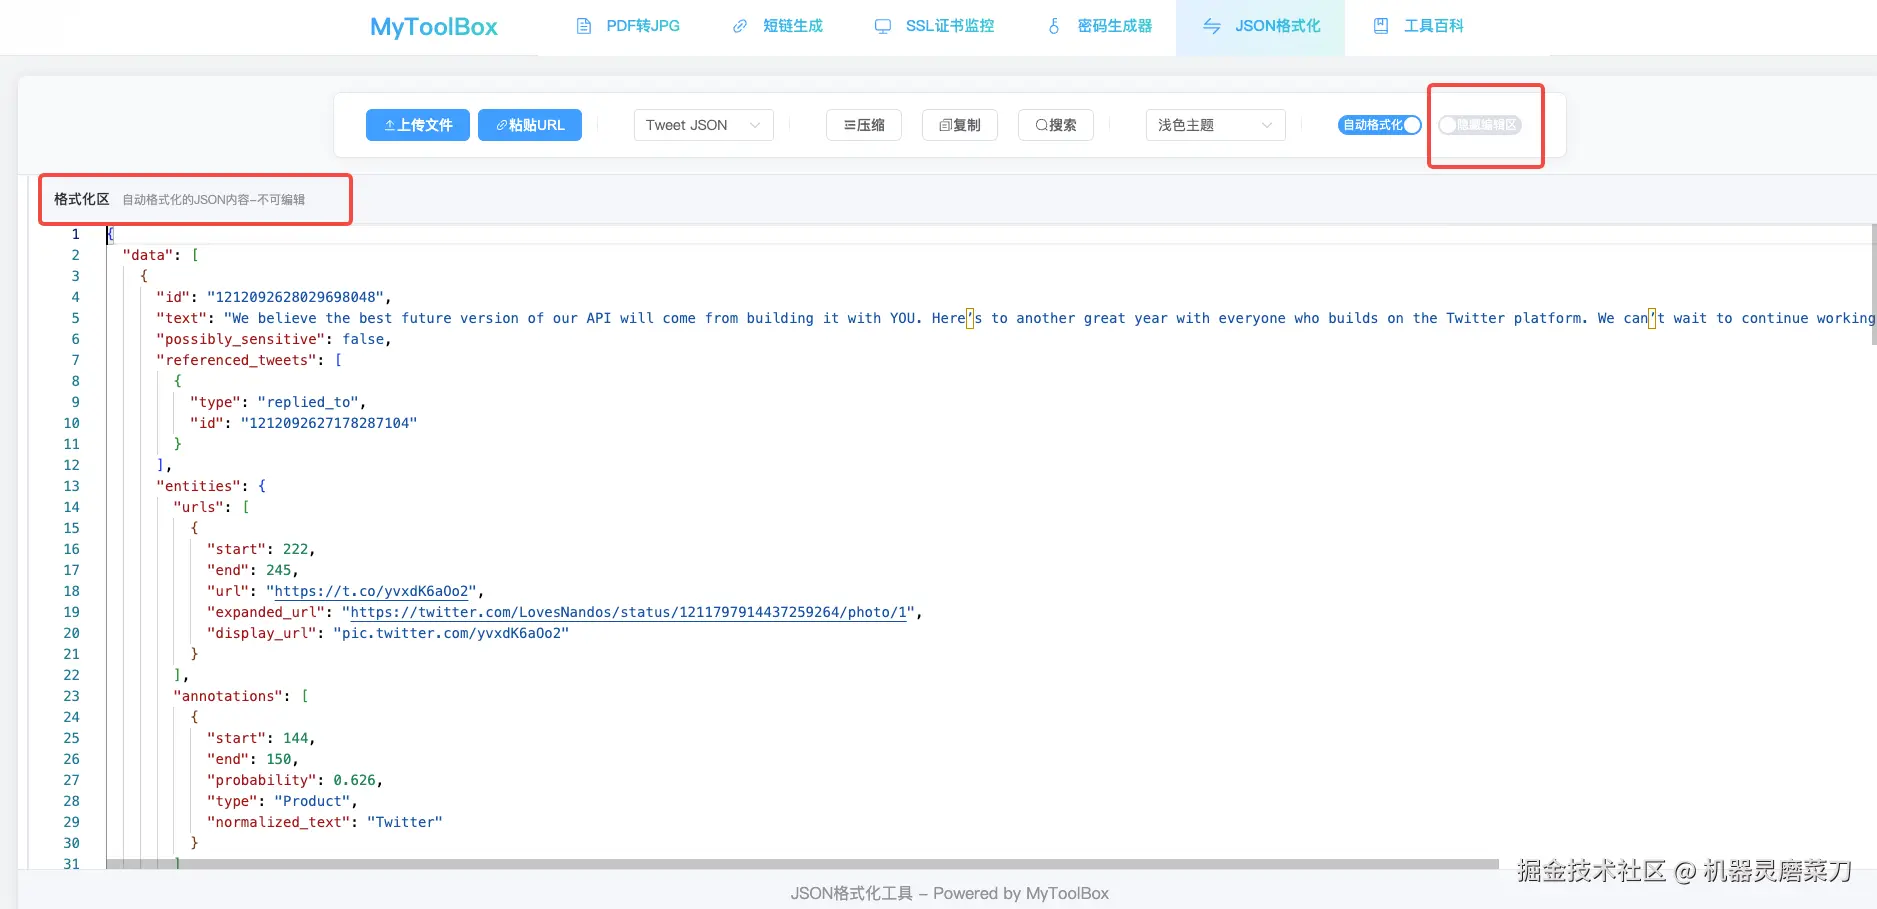Image resolution: width=1877 pixels, height=909 pixels.
Task: Click the "referenced_tweets" key
Action: 237,360
